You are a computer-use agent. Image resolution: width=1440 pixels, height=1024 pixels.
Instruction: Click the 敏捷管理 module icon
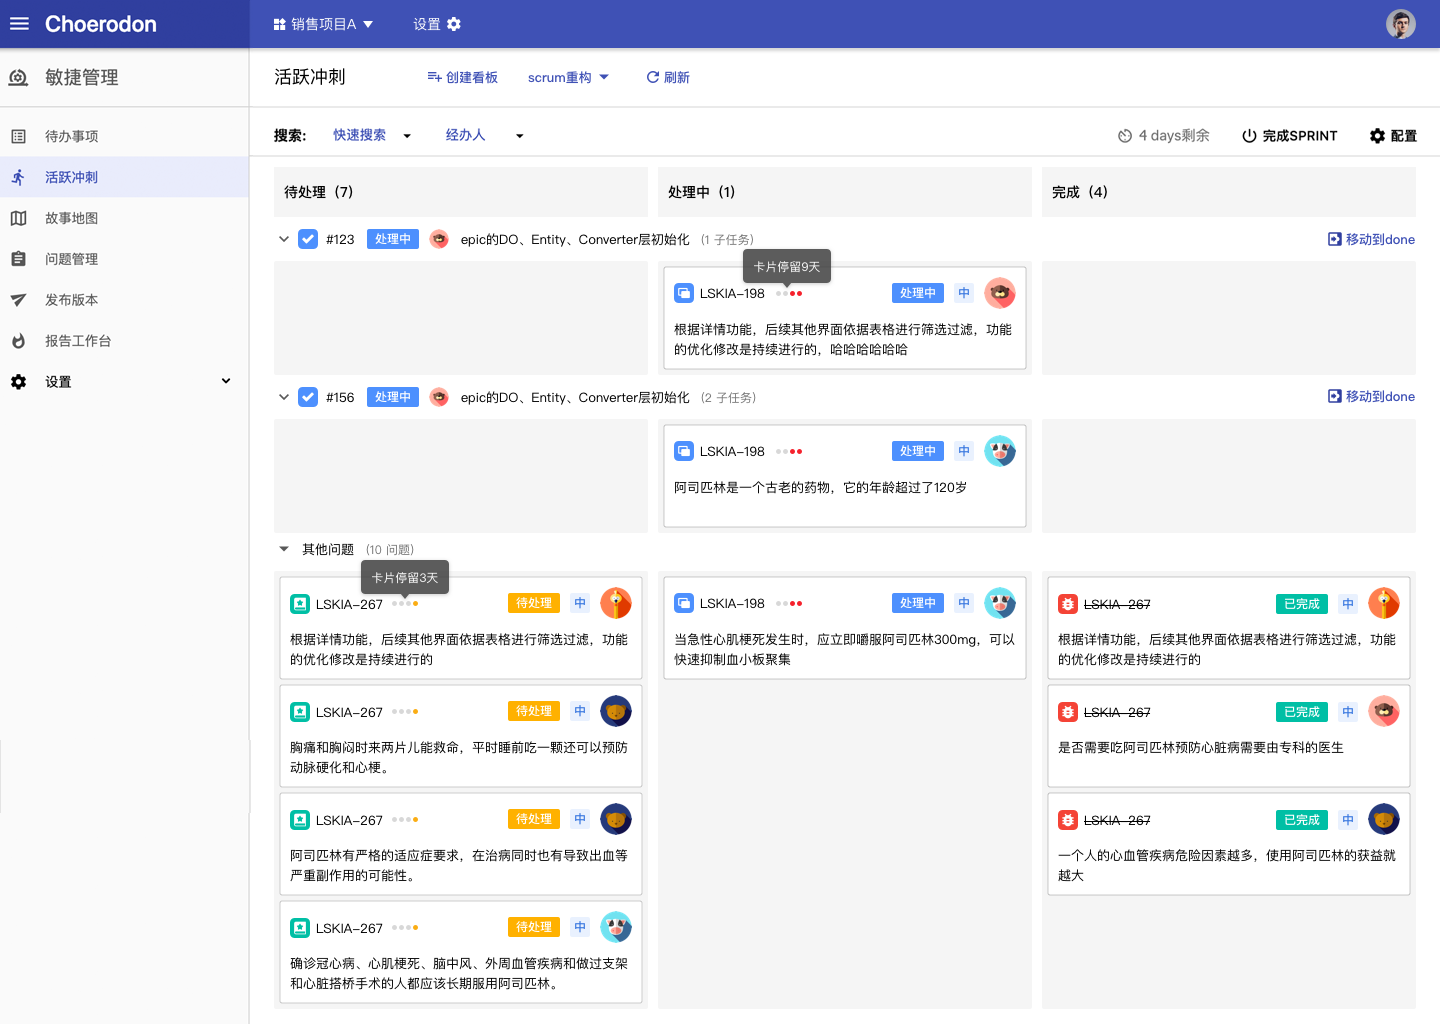[x=18, y=77]
